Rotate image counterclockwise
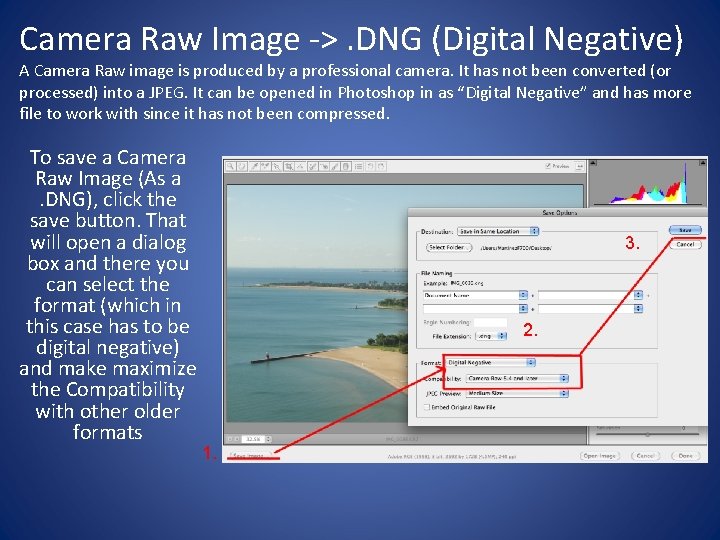This screenshot has height=540, width=720. pyautogui.click(x=370, y=166)
